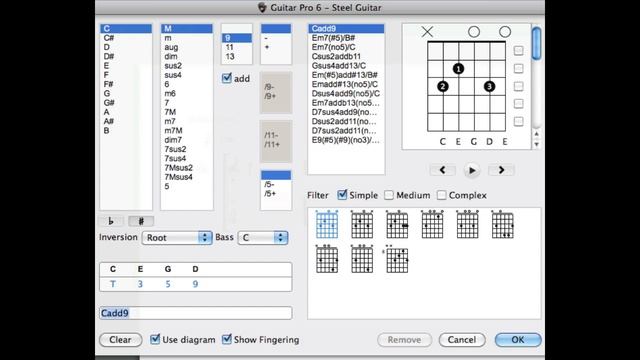Toggle the Simple filter checkbox
The image size is (640, 360).
coord(342,195)
